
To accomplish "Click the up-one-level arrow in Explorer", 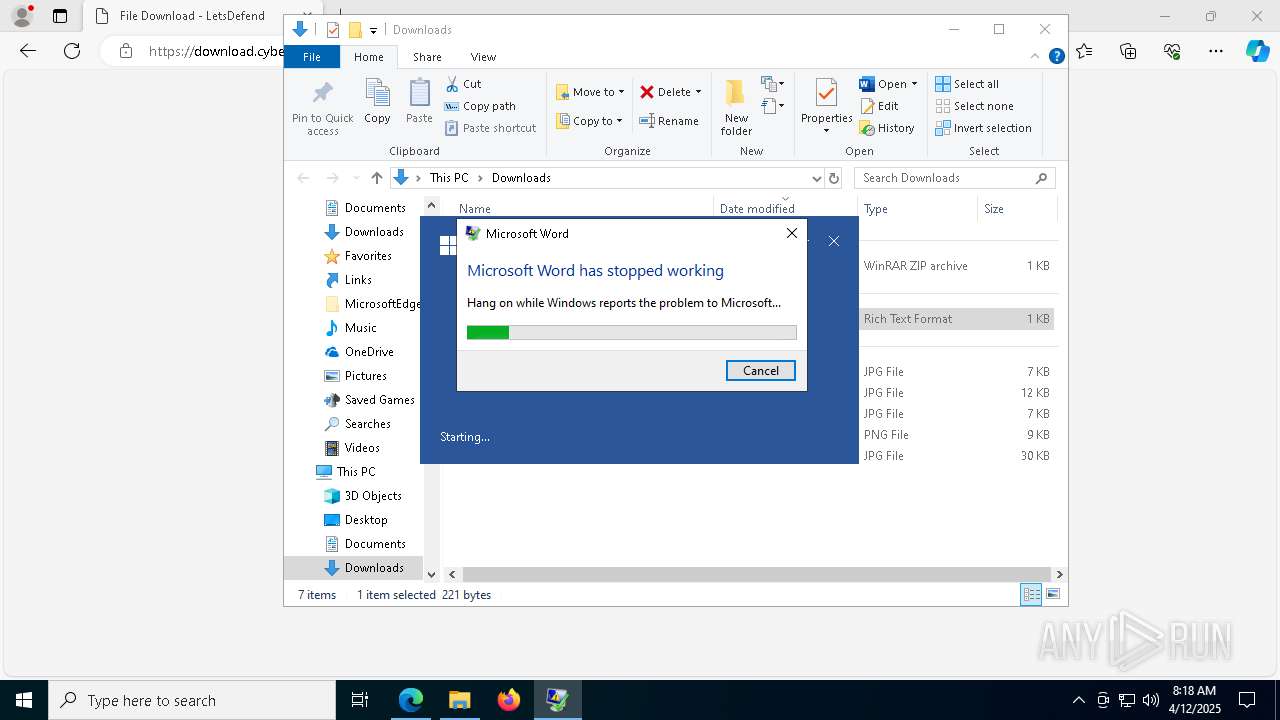I will point(377,178).
